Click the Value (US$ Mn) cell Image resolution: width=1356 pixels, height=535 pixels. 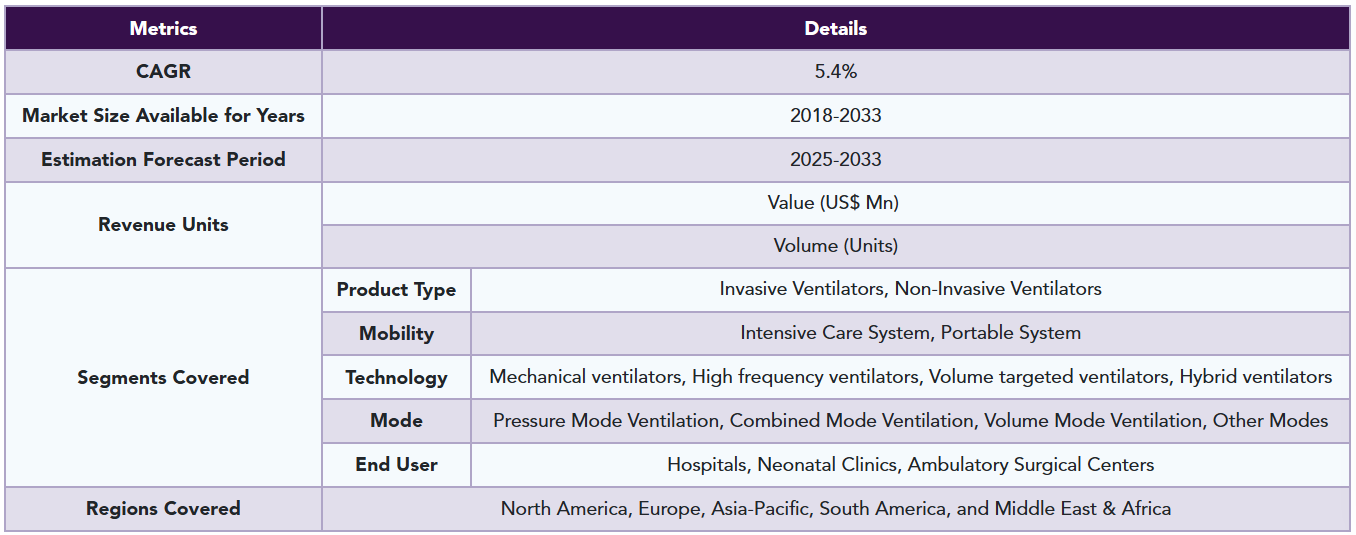835,203
